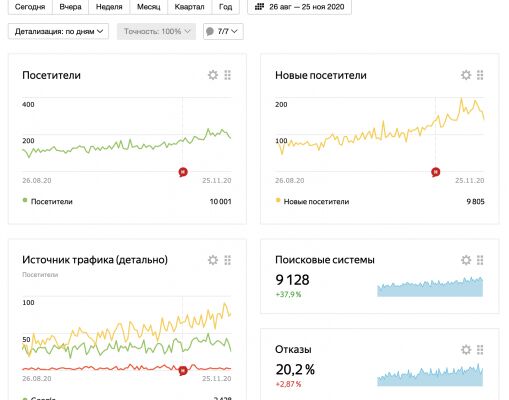Click drag handle of Источник трафика widget
Screen dimensions: 509x400
click(228, 260)
